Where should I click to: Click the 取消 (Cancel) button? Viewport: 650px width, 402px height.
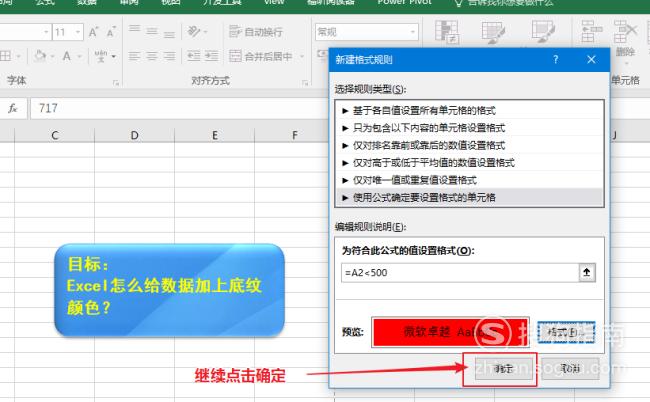pyautogui.click(x=570, y=368)
